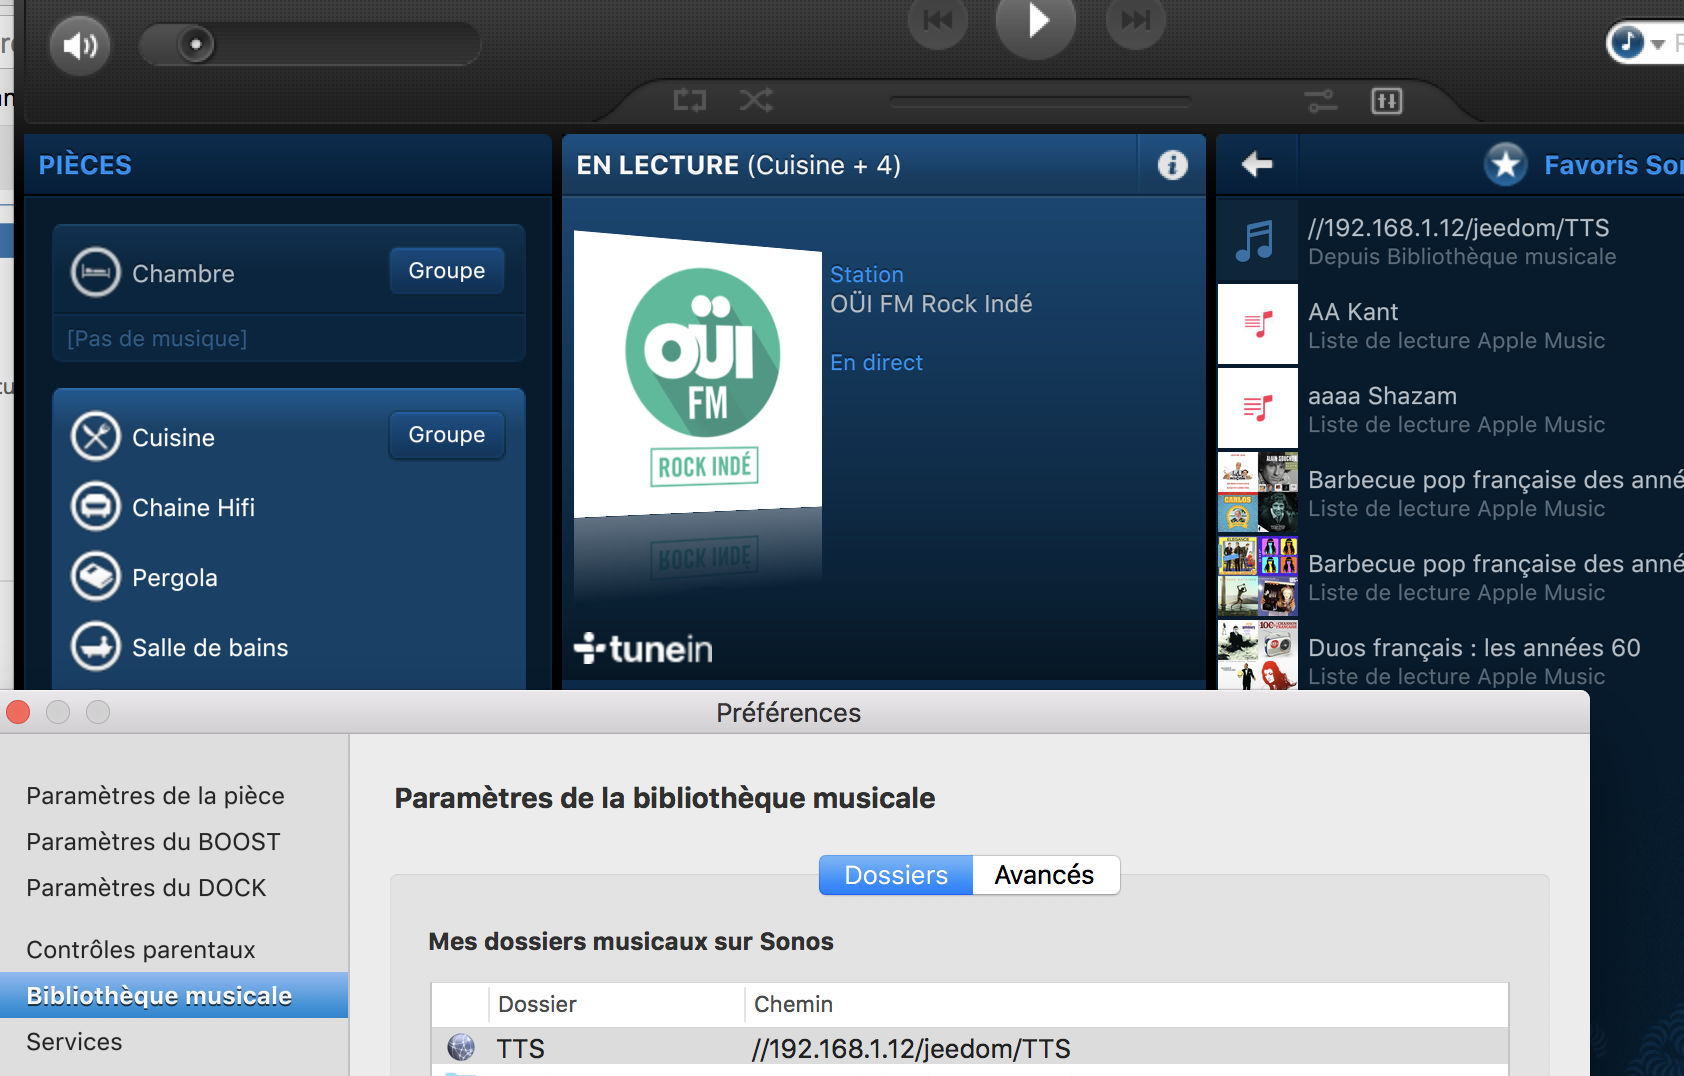Click the AA Kant playlist icon
1684x1076 pixels.
1258,324
